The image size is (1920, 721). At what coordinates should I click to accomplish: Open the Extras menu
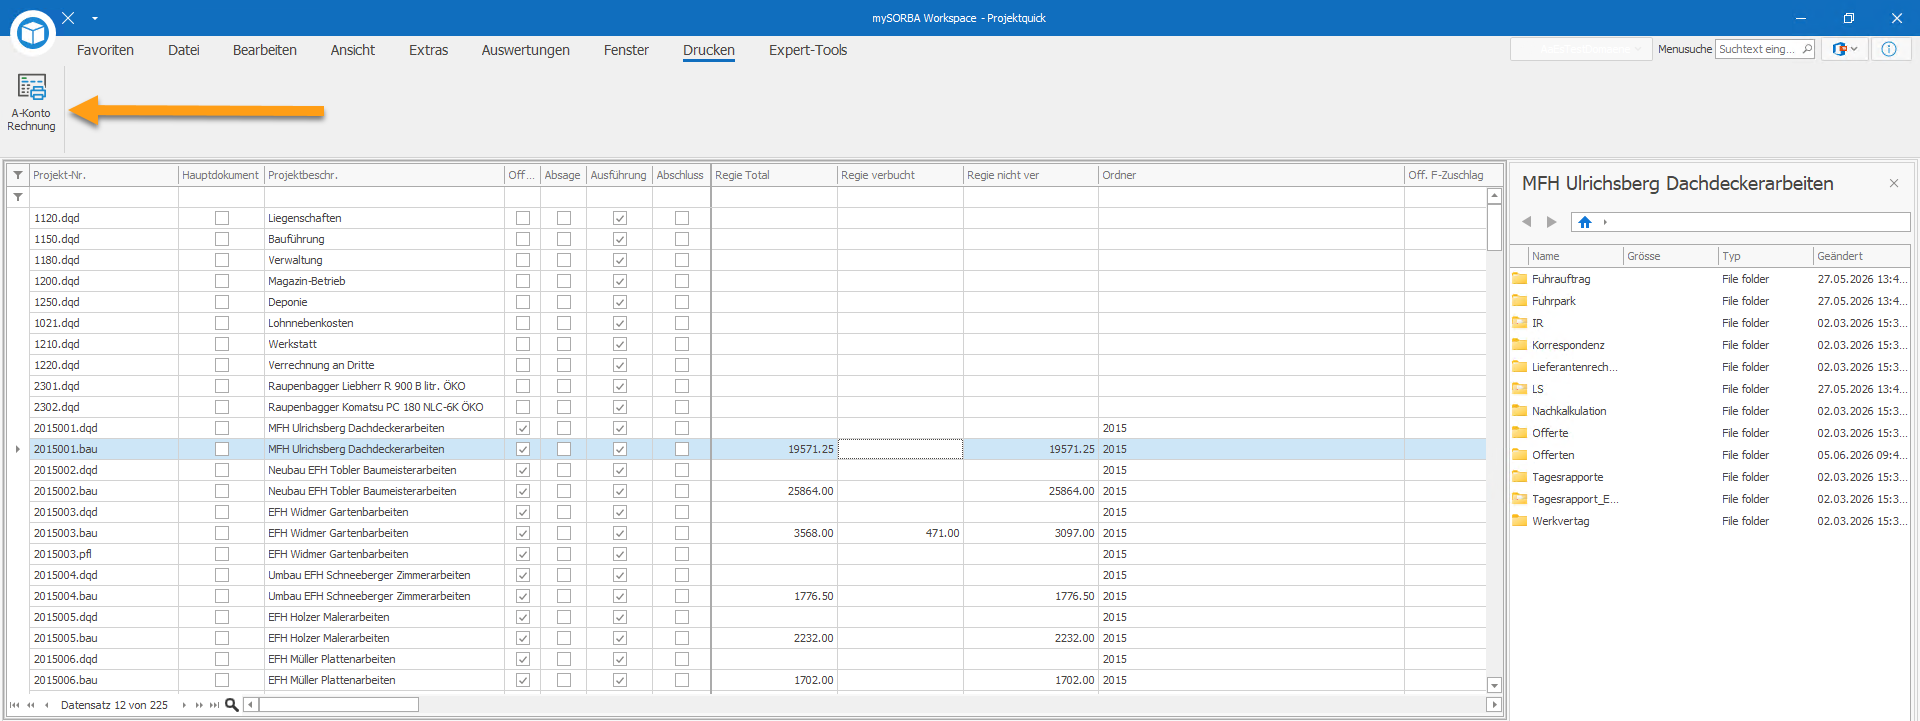click(429, 50)
